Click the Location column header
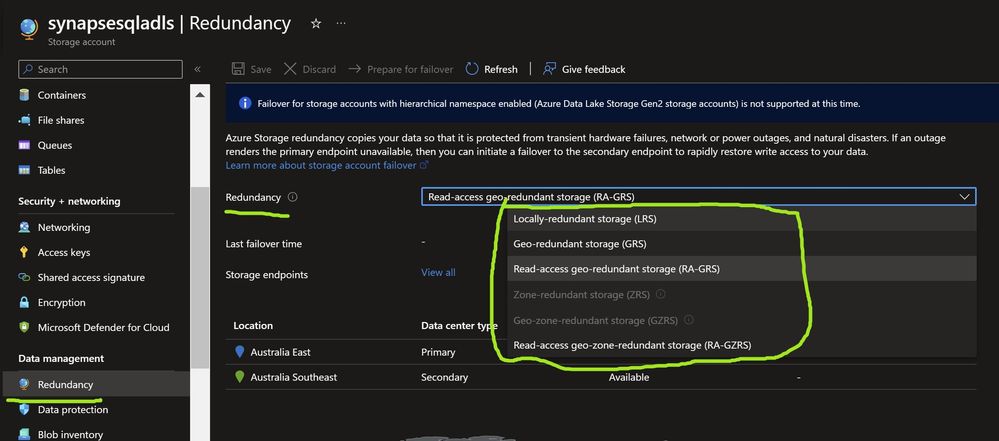 click(253, 325)
